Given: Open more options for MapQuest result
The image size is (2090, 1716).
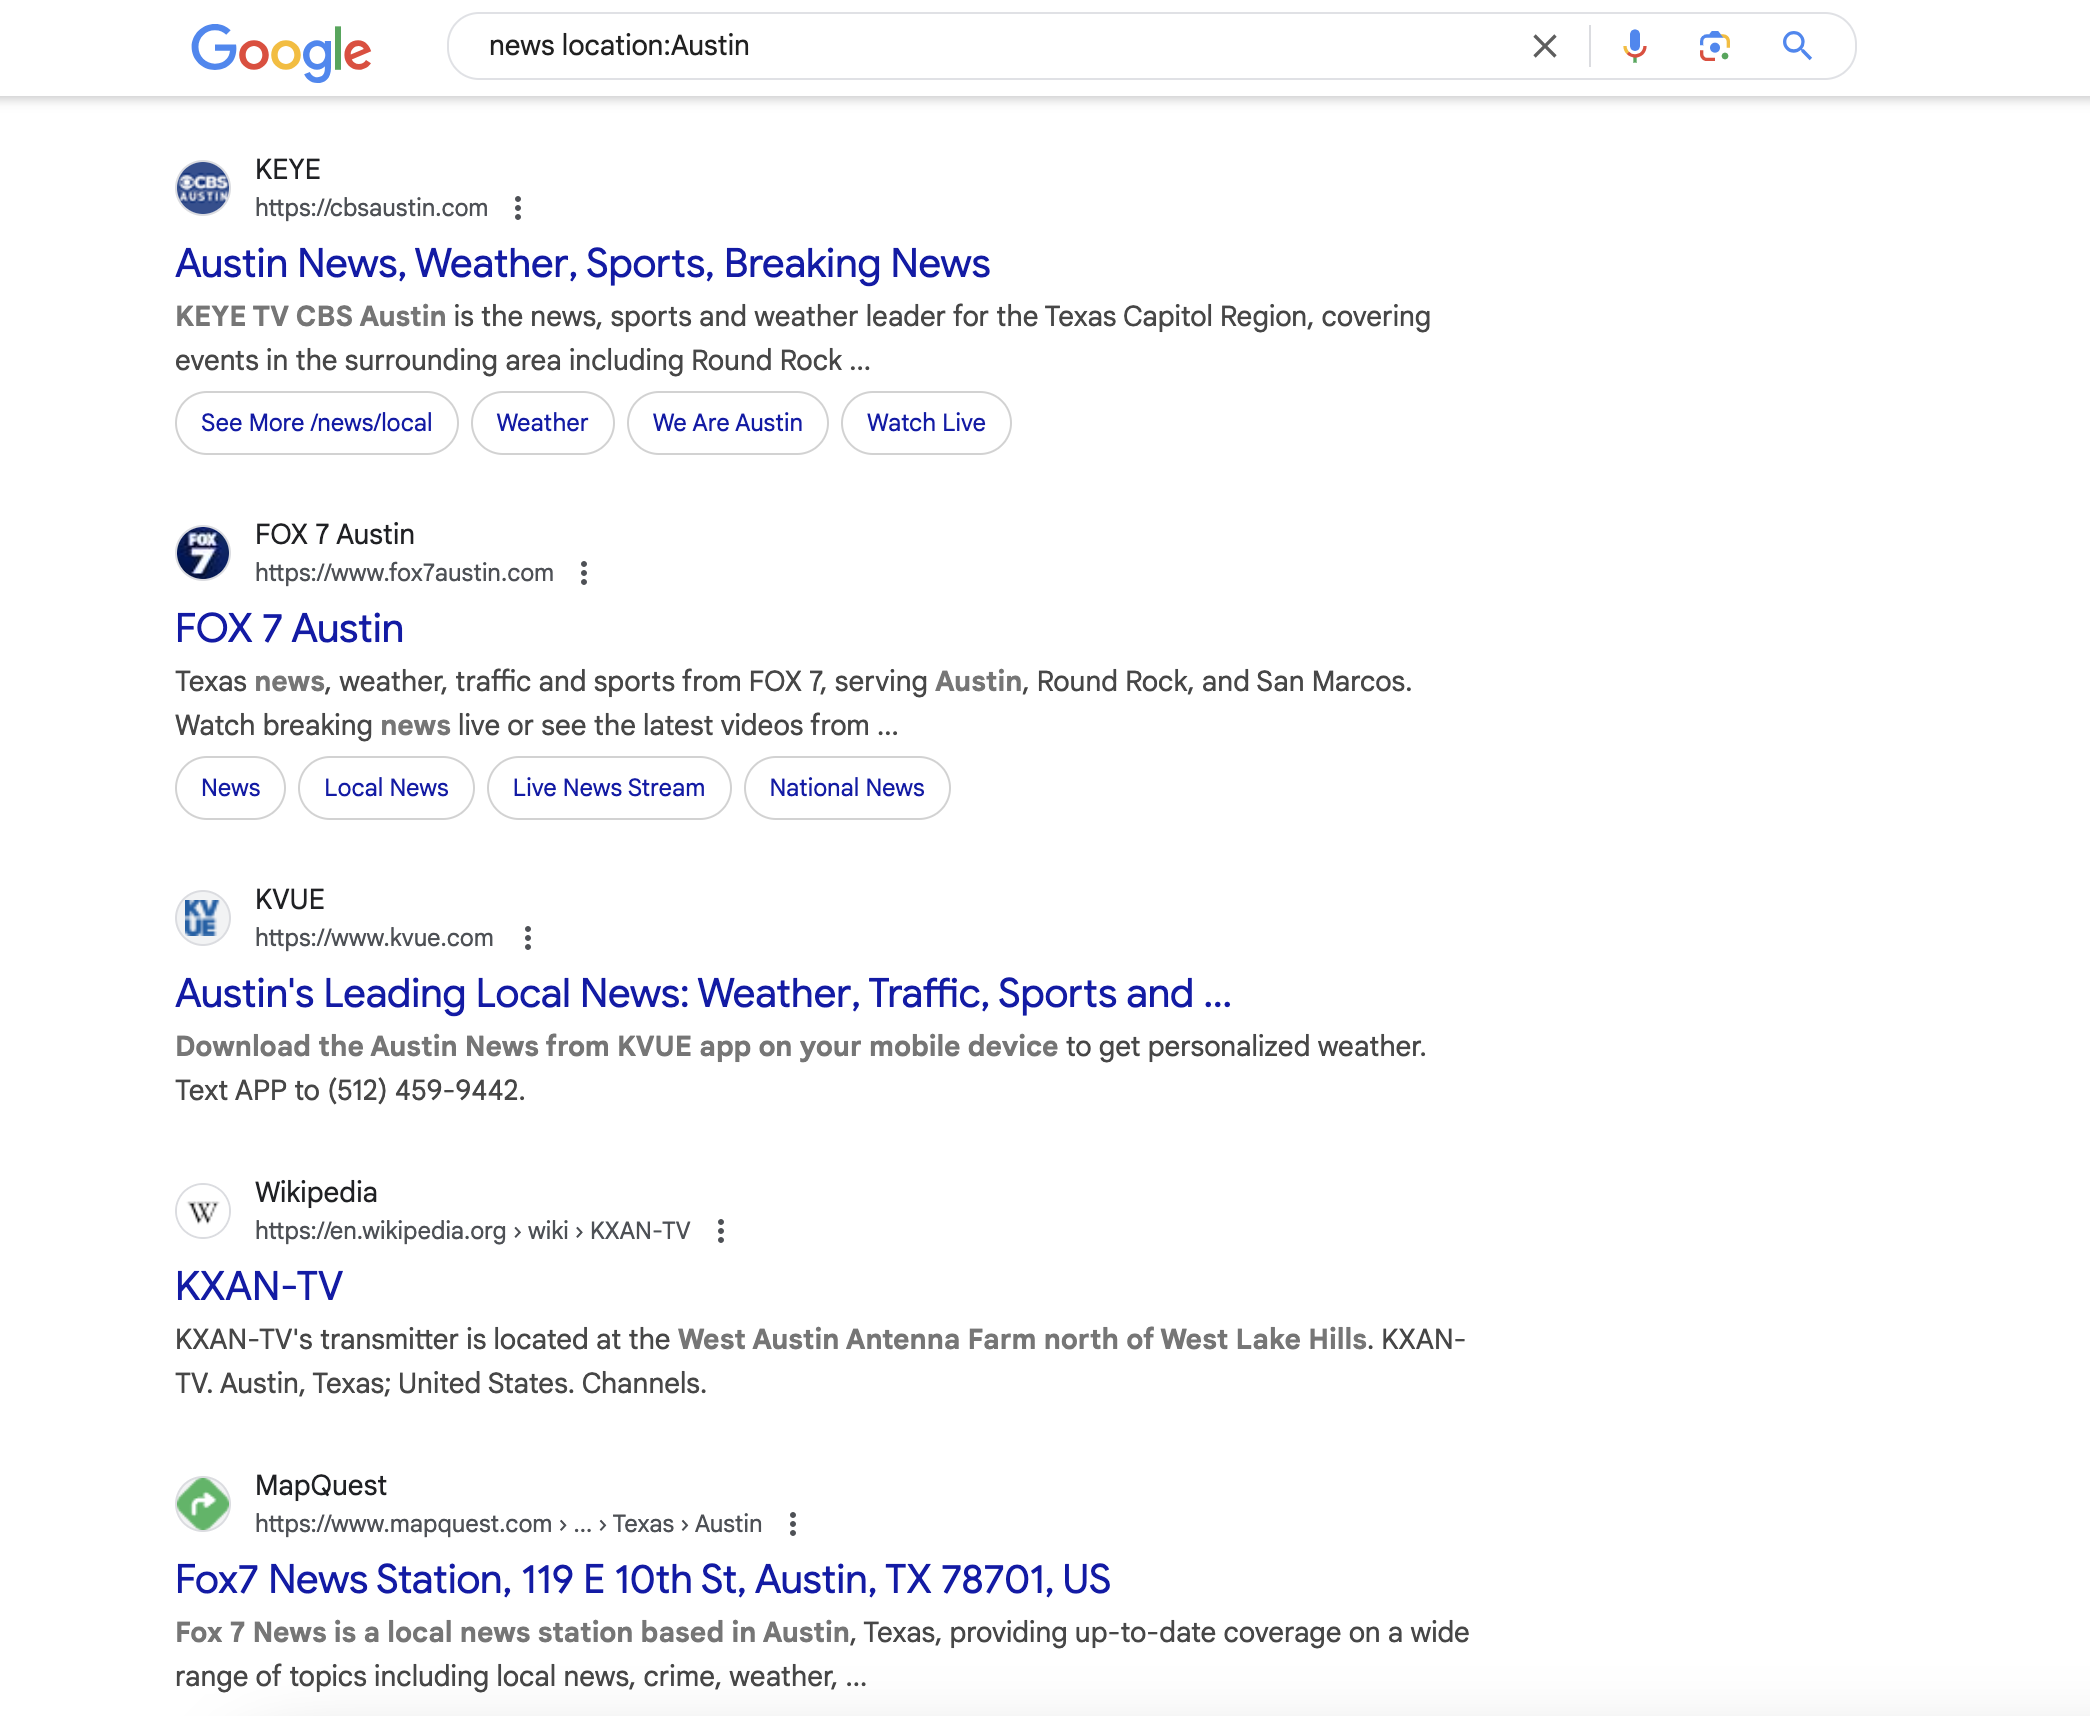Looking at the screenshot, I should click(x=793, y=1524).
